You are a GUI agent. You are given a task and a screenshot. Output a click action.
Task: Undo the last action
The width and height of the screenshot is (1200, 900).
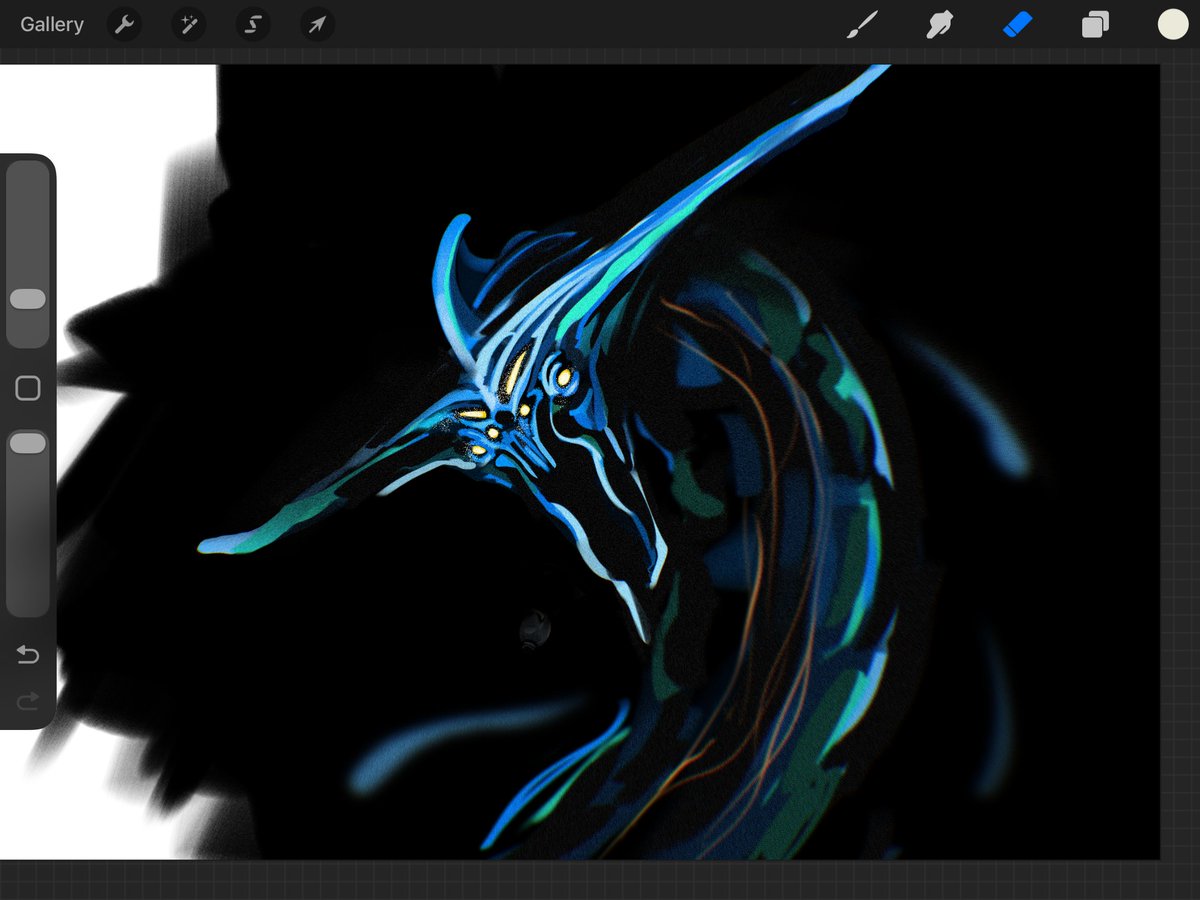tap(28, 655)
